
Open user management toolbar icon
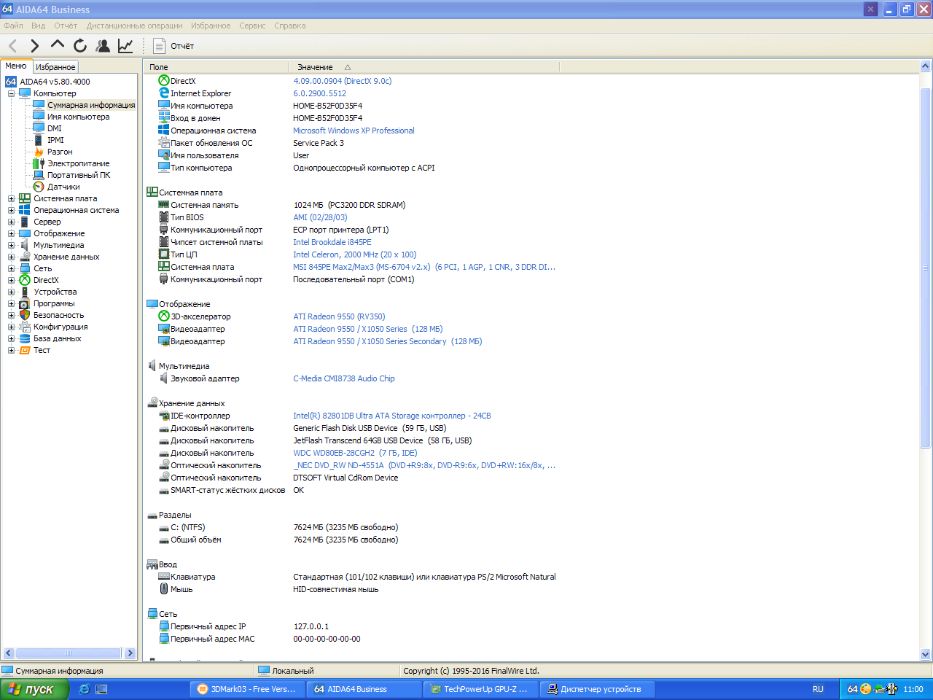click(103, 46)
